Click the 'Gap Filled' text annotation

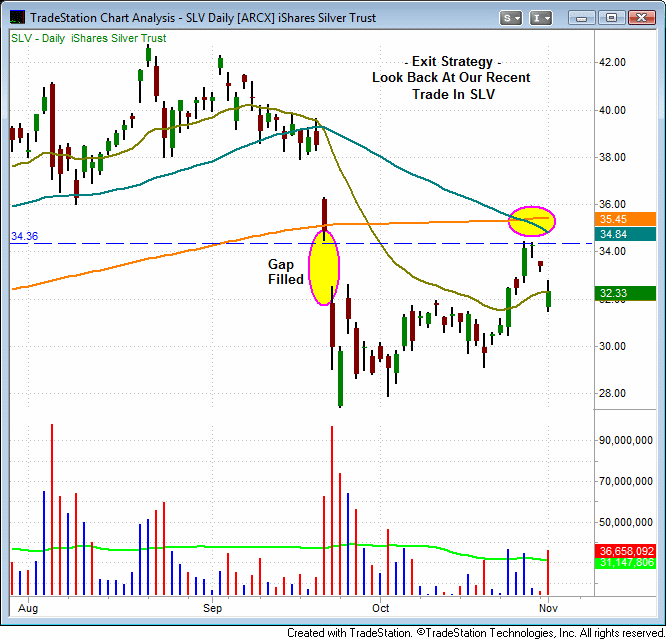[x=286, y=272]
